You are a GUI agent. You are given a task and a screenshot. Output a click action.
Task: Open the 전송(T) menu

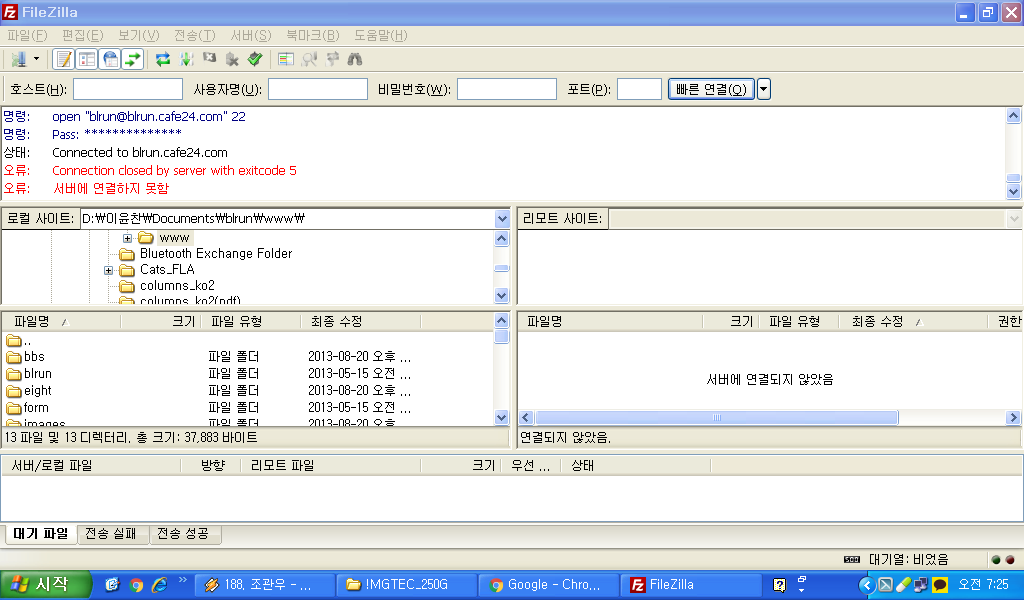(195, 35)
